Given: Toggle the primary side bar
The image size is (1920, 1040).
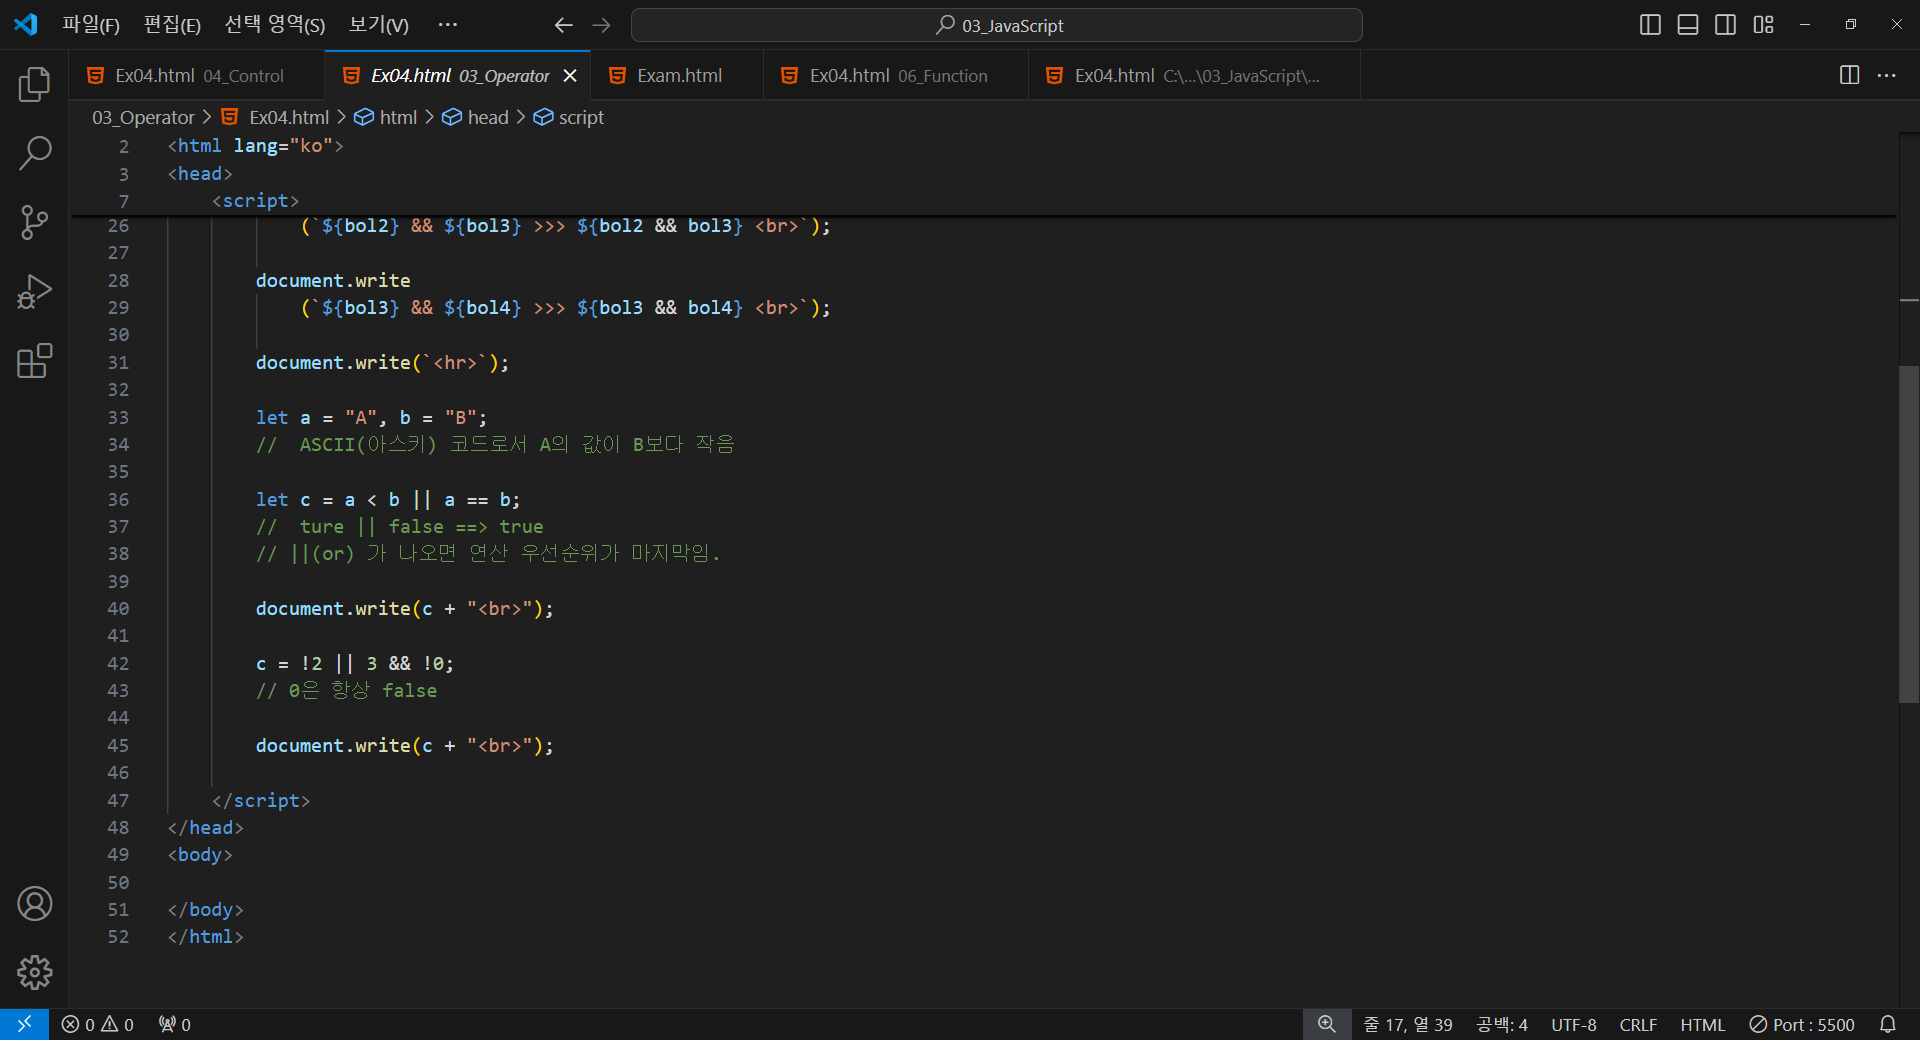Looking at the screenshot, I should click(x=1651, y=25).
